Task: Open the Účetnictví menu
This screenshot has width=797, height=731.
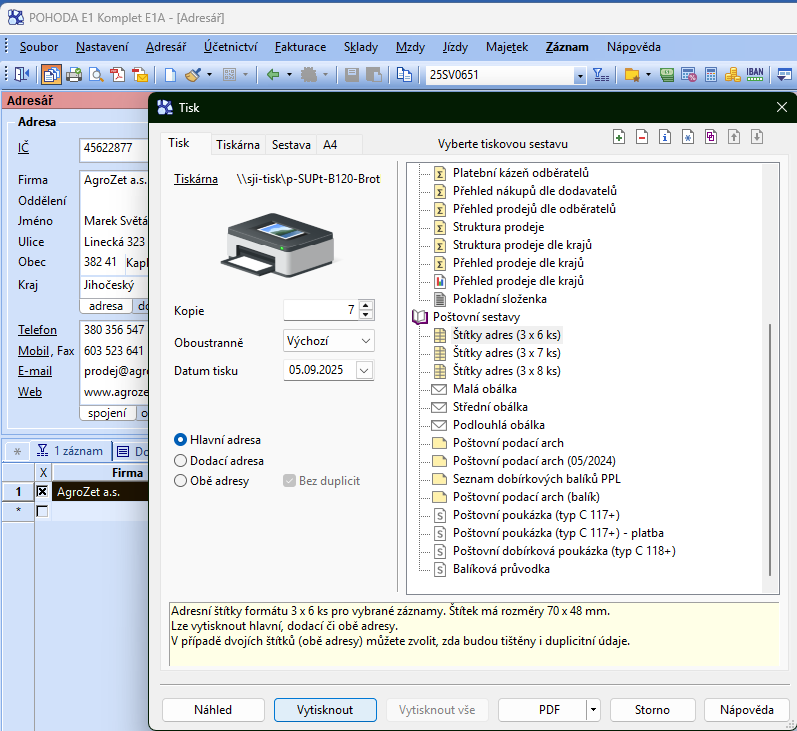Action: (x=230, y=46)
